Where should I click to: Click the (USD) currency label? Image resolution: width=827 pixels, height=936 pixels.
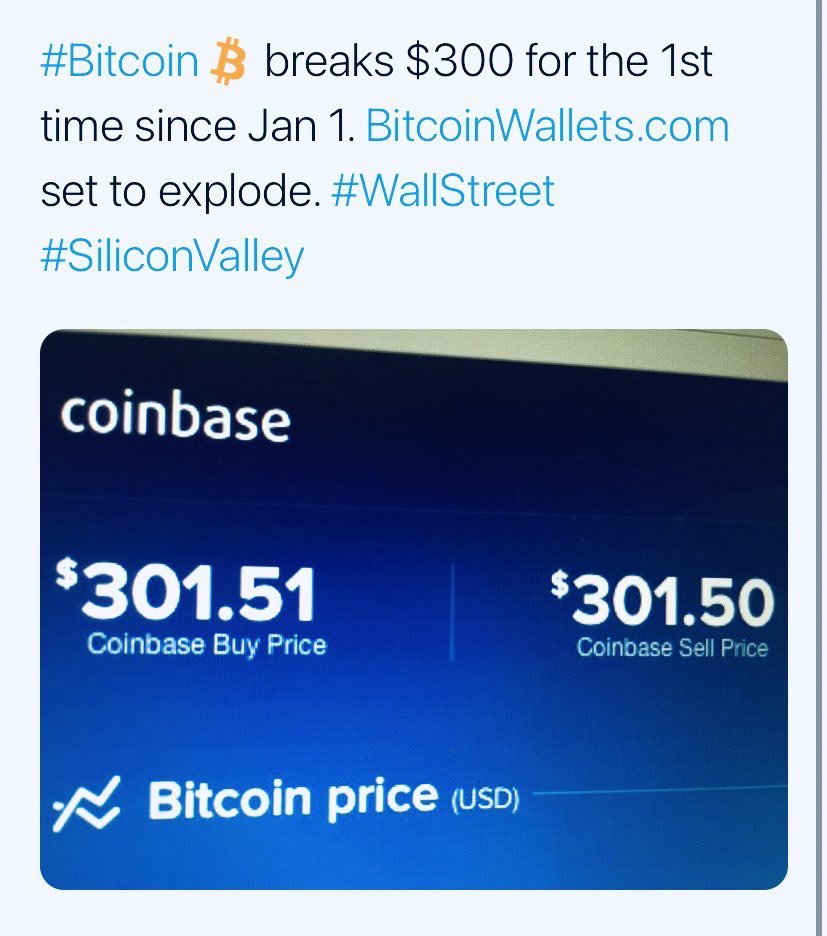click(x=485, y=801)
